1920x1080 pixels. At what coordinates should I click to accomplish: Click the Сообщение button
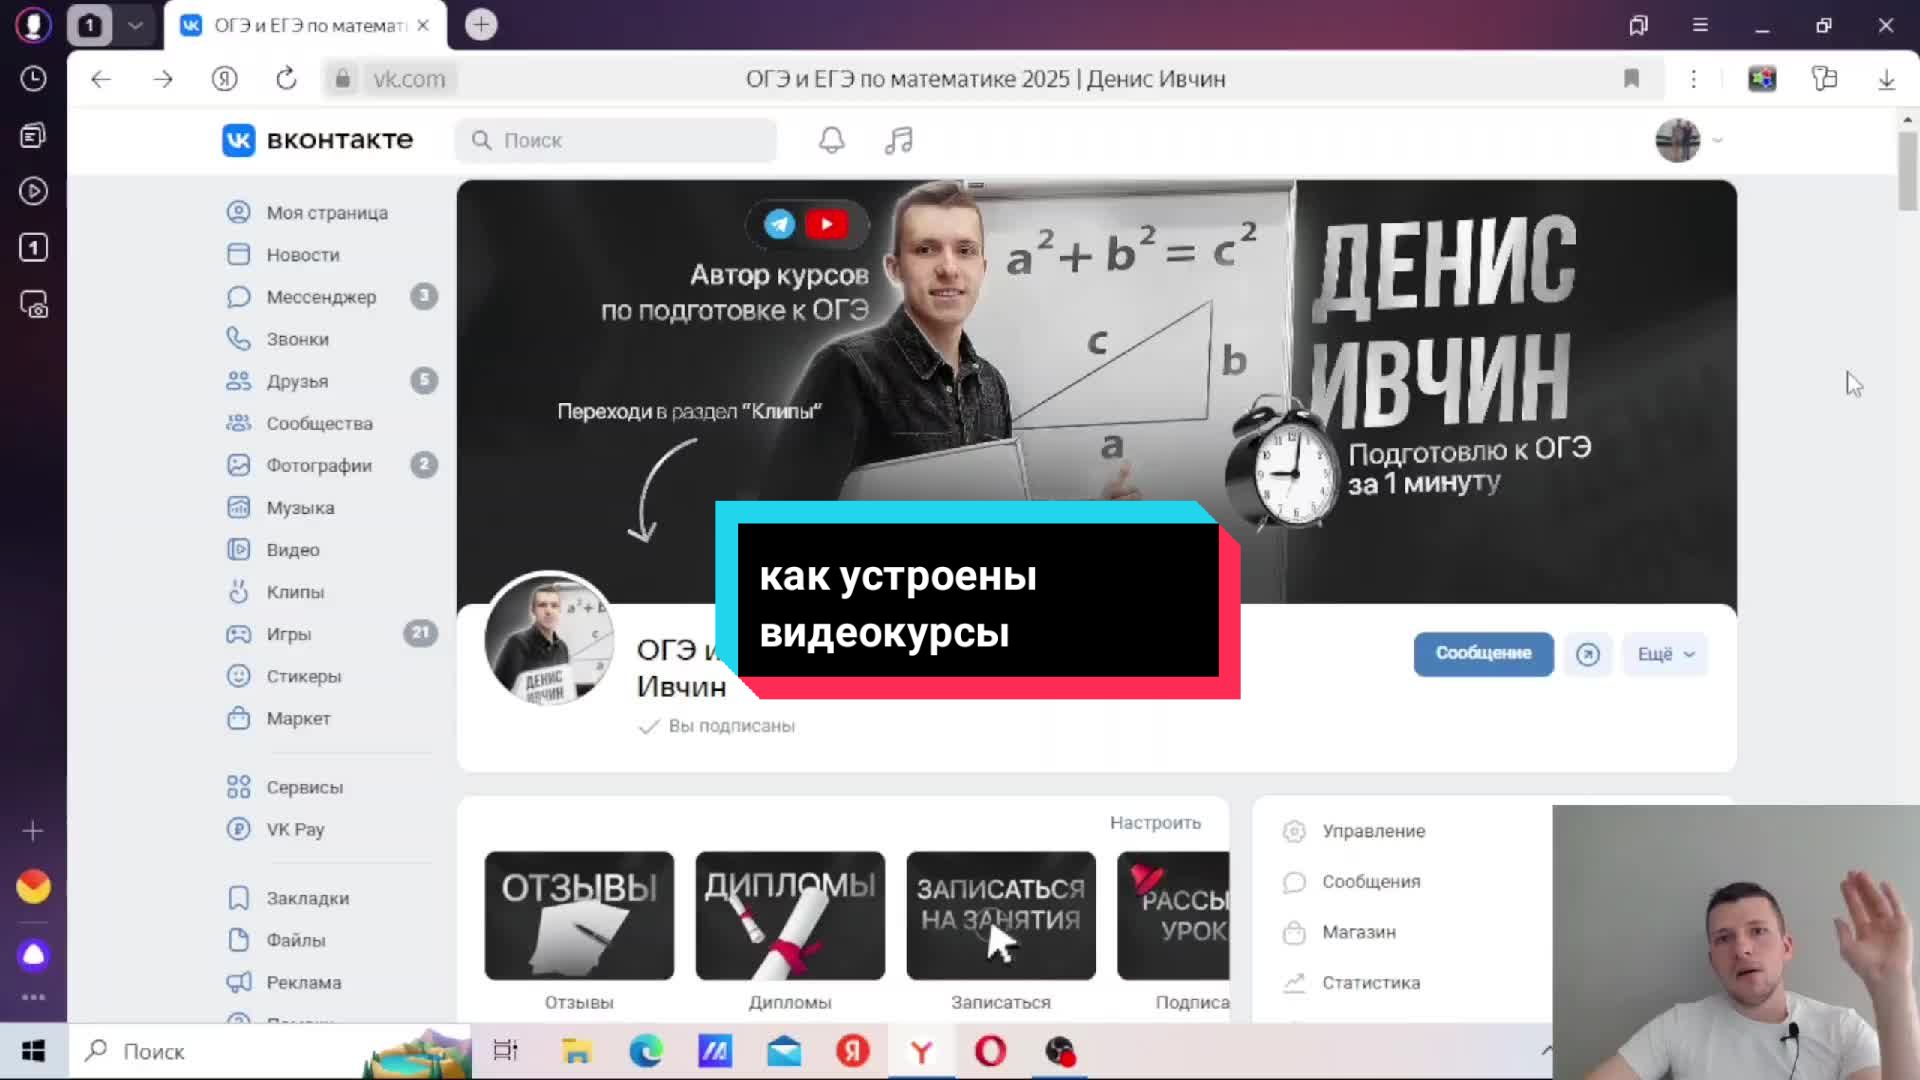click(1483, 654)
